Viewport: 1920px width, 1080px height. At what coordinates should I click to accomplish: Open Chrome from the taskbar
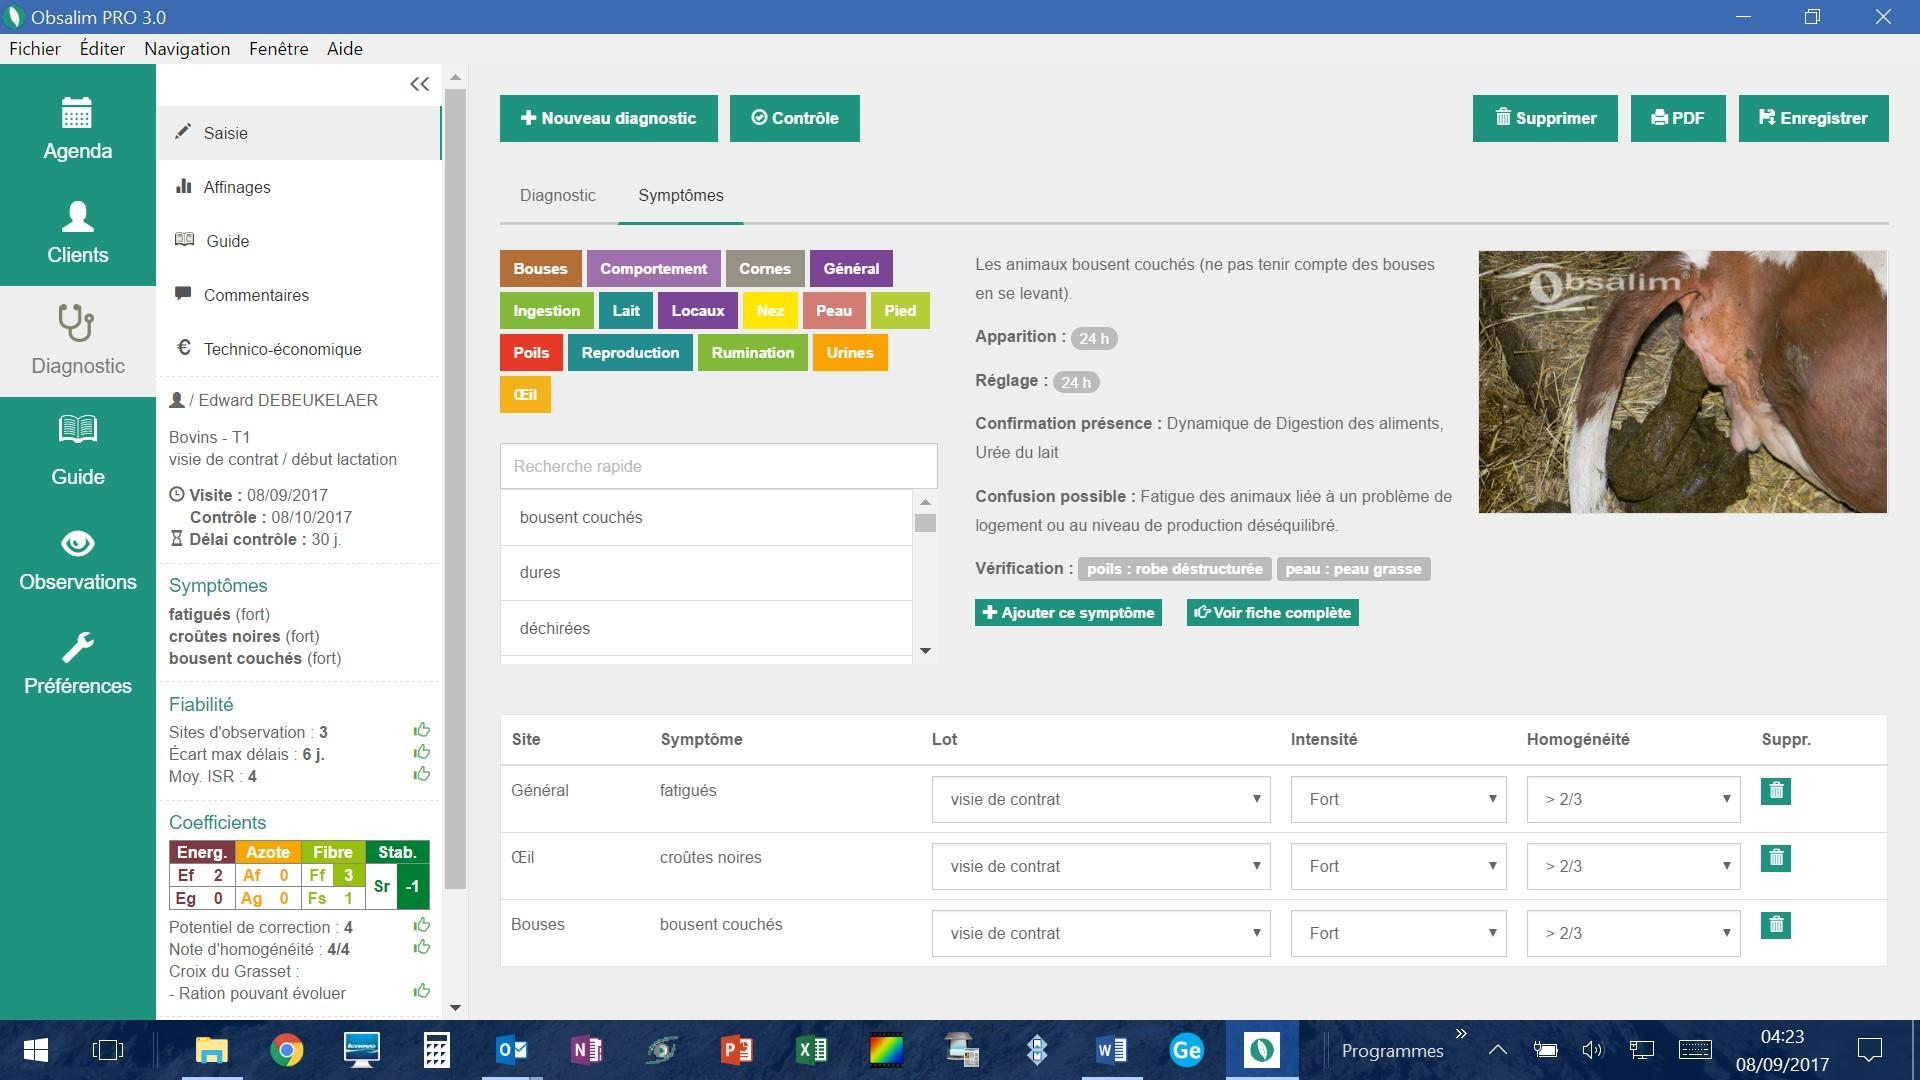pos(287,1050)
